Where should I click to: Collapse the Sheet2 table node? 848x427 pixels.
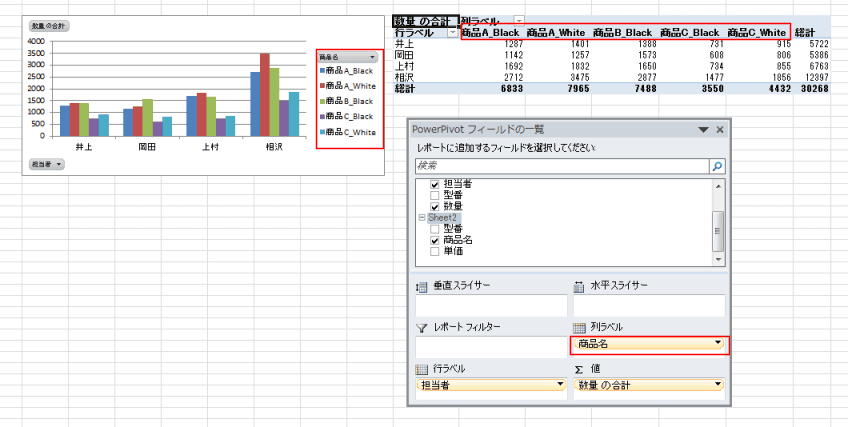point(422,218)
